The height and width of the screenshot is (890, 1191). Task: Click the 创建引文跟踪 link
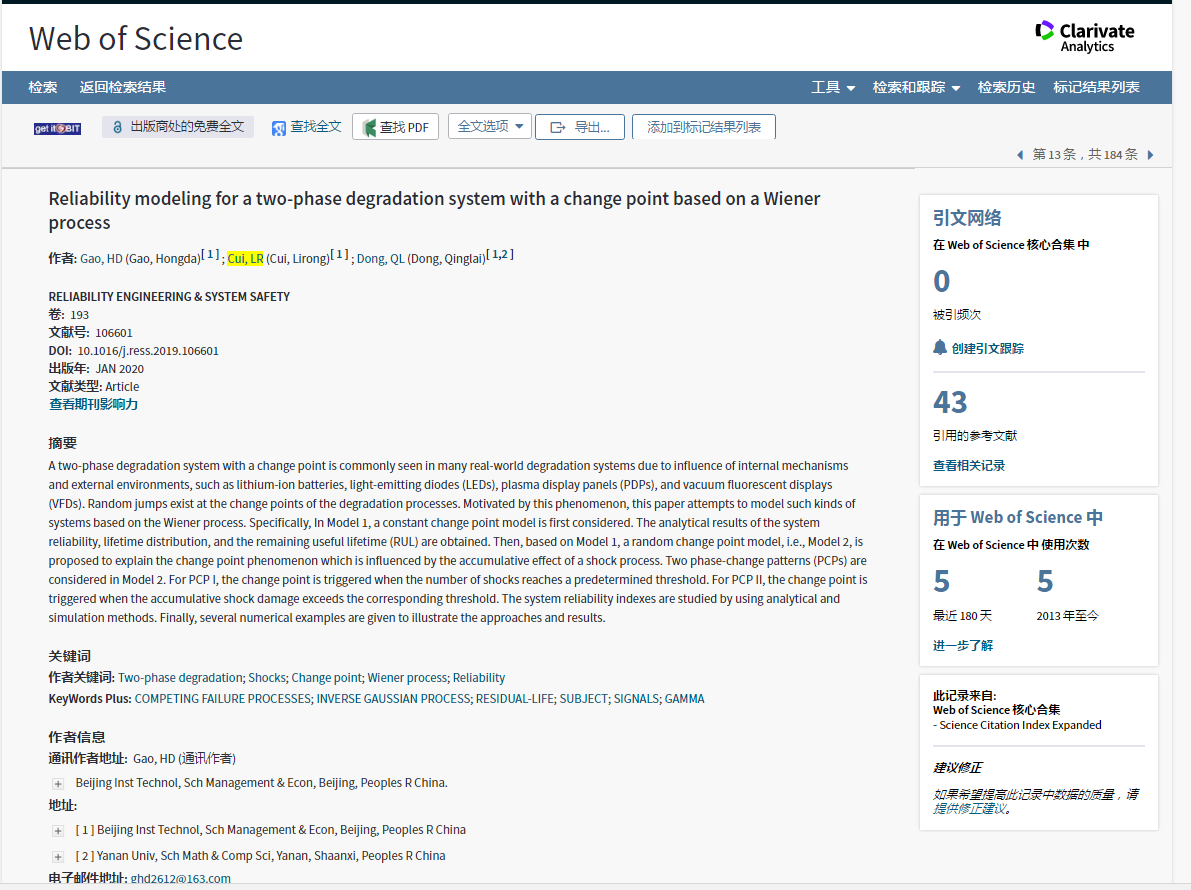[987, 349]
